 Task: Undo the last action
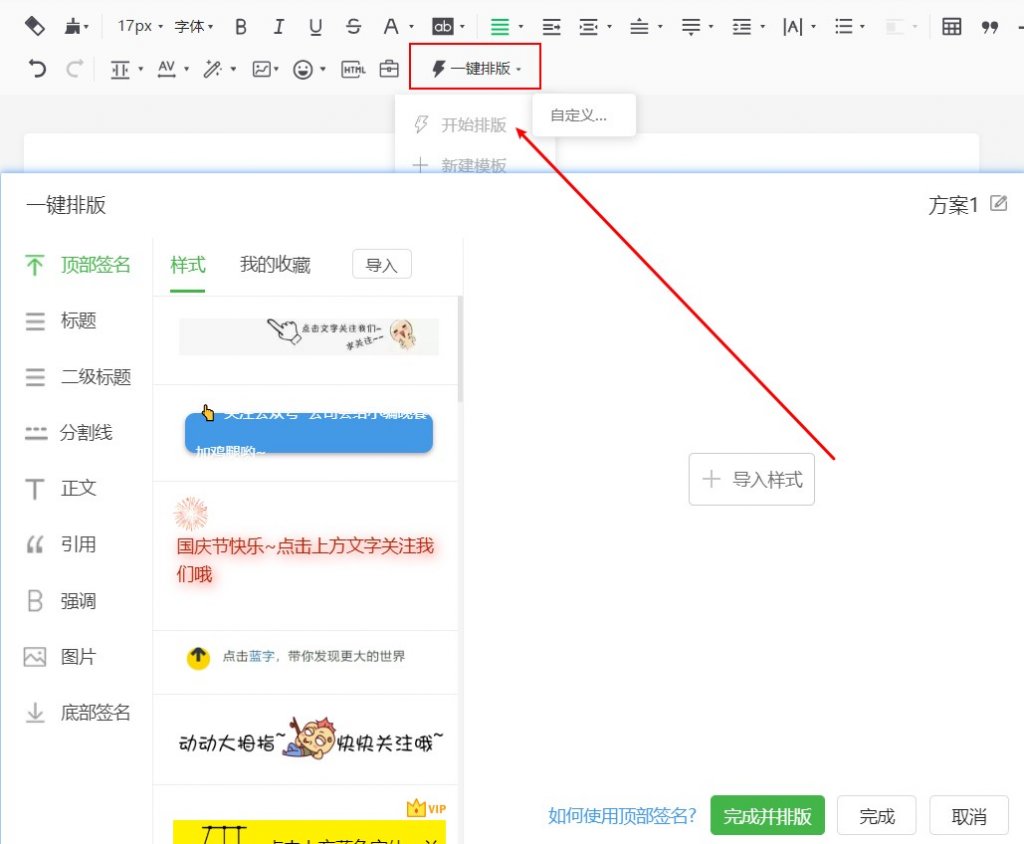(x=37, y=69)
